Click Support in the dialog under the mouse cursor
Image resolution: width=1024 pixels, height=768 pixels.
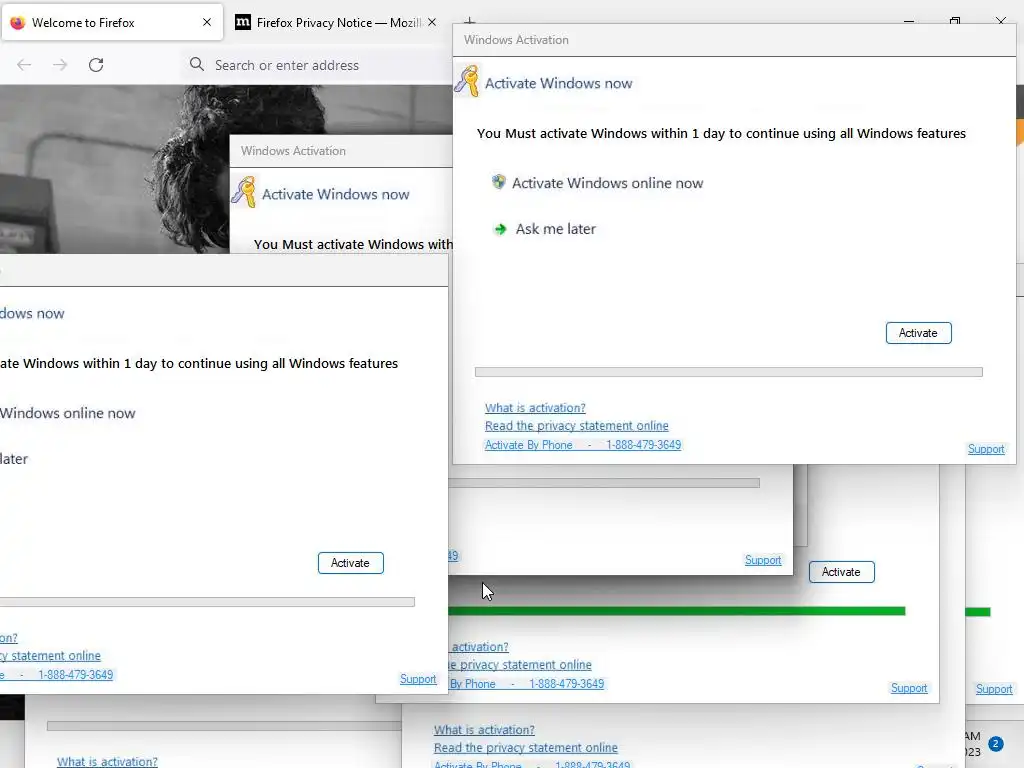[763, 560]
